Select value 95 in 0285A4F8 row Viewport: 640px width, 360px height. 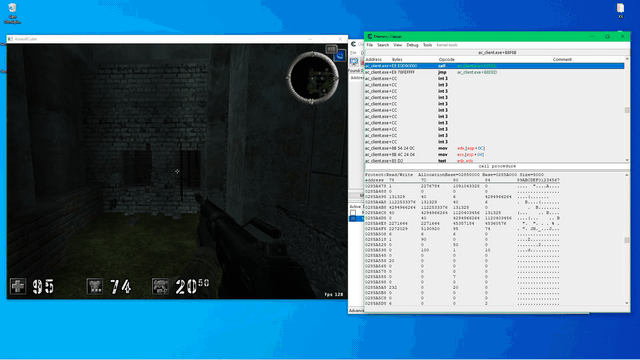click(456, 229)
